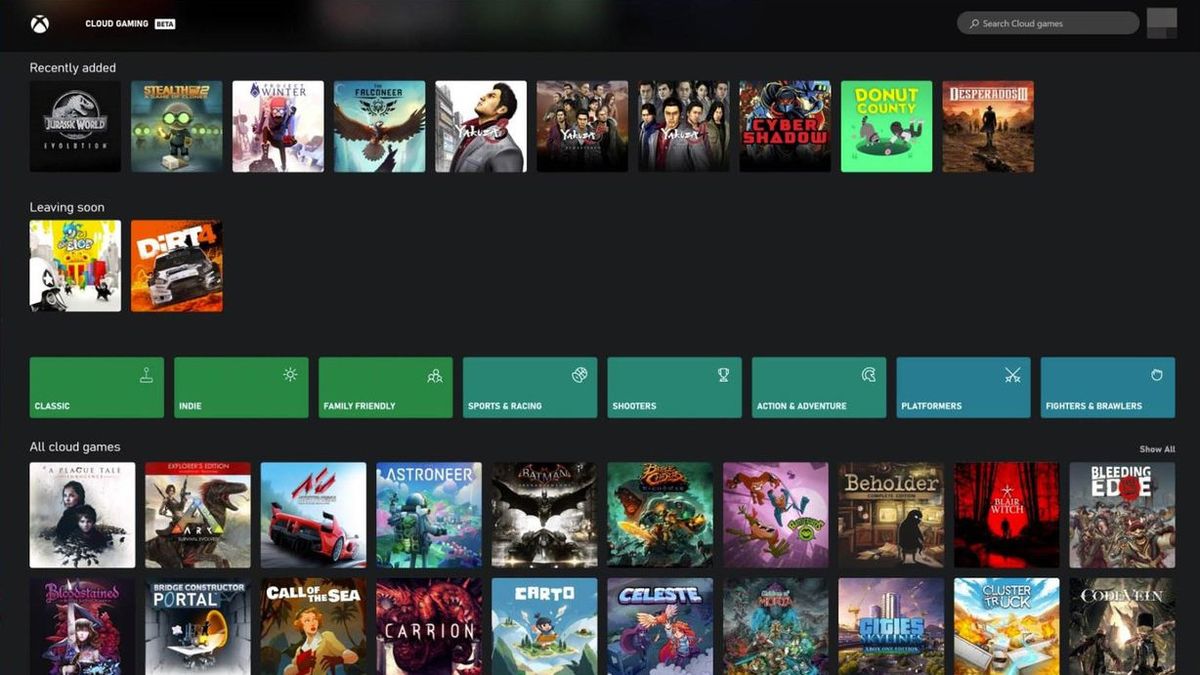The height and width of the screenshot is (675, 1200).
Task: Open Stealth Inc 2 game tile
Action: (x=177, y=127)
